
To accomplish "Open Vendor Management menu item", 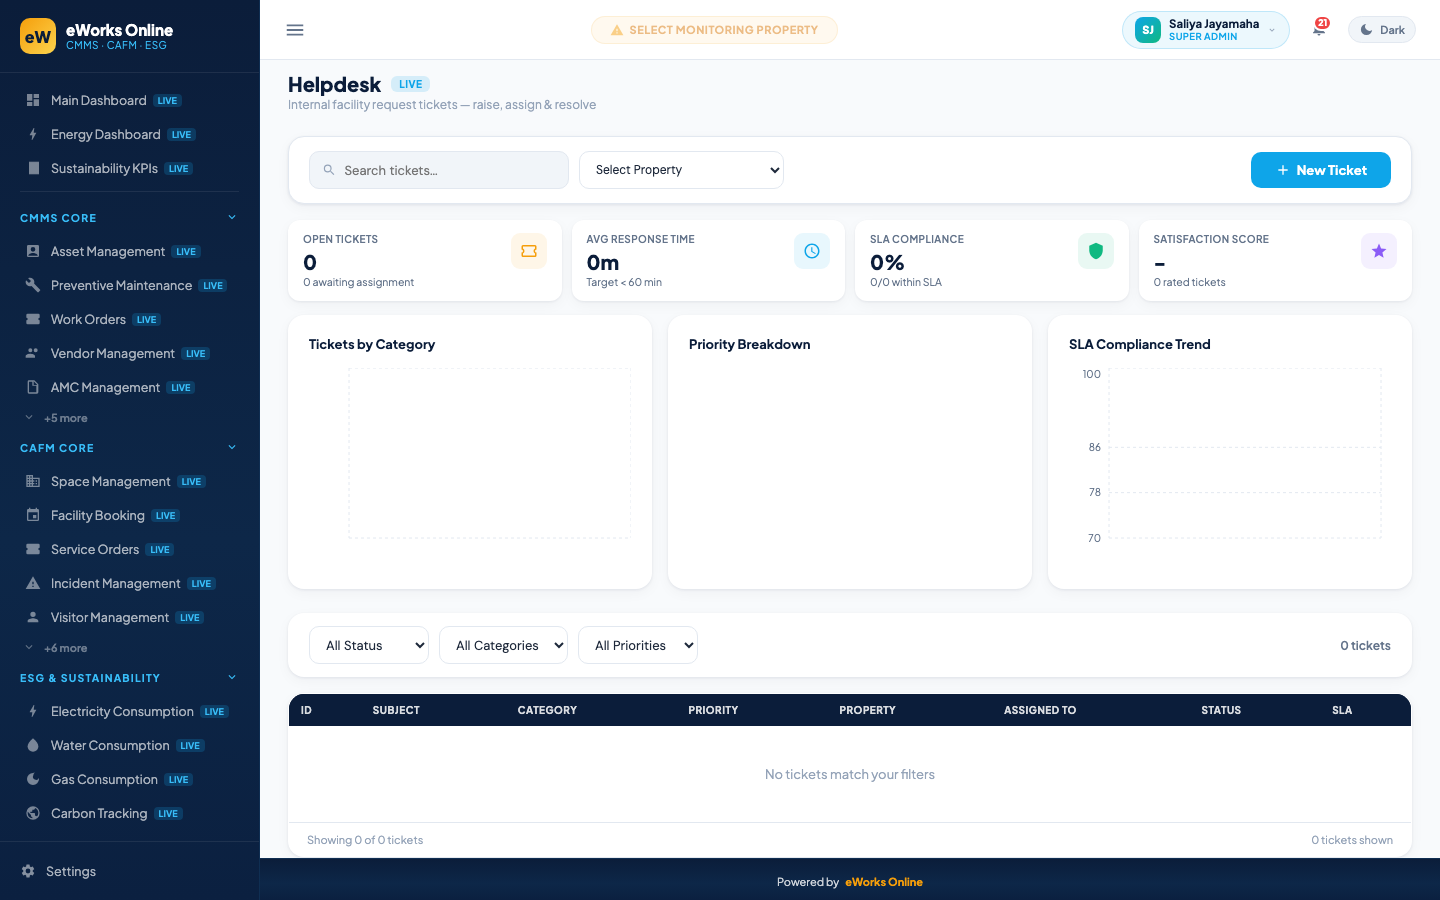I will pyautogui.click(x=130, y=353).
